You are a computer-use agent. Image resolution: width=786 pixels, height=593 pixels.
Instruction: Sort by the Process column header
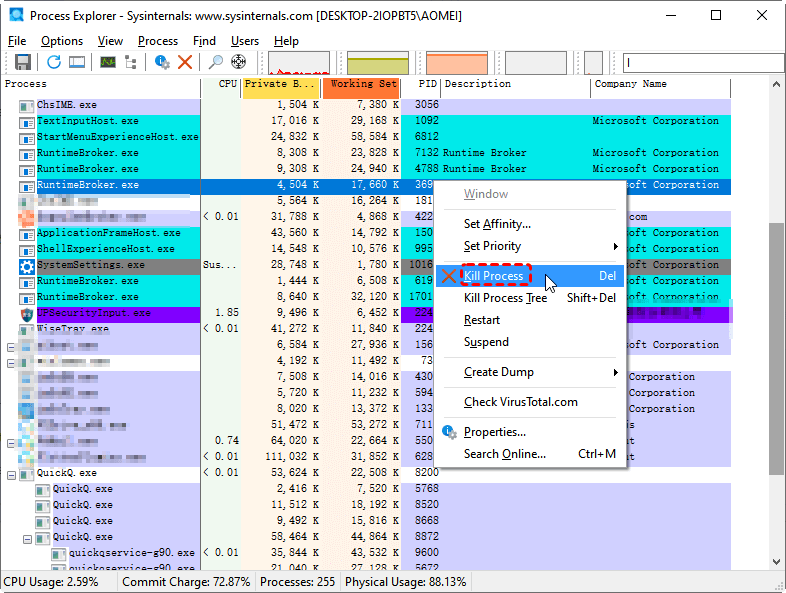[100, 88]
